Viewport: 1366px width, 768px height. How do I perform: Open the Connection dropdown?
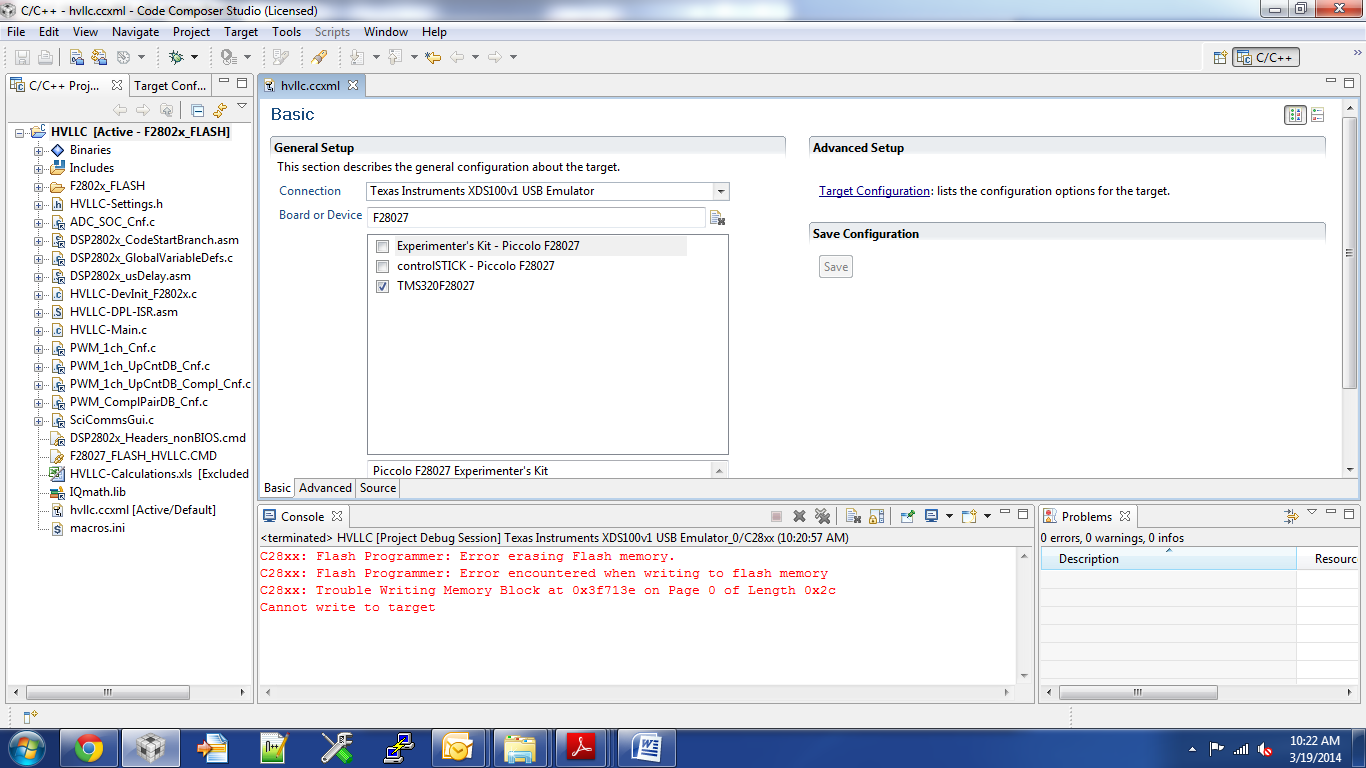click(720, 191)
